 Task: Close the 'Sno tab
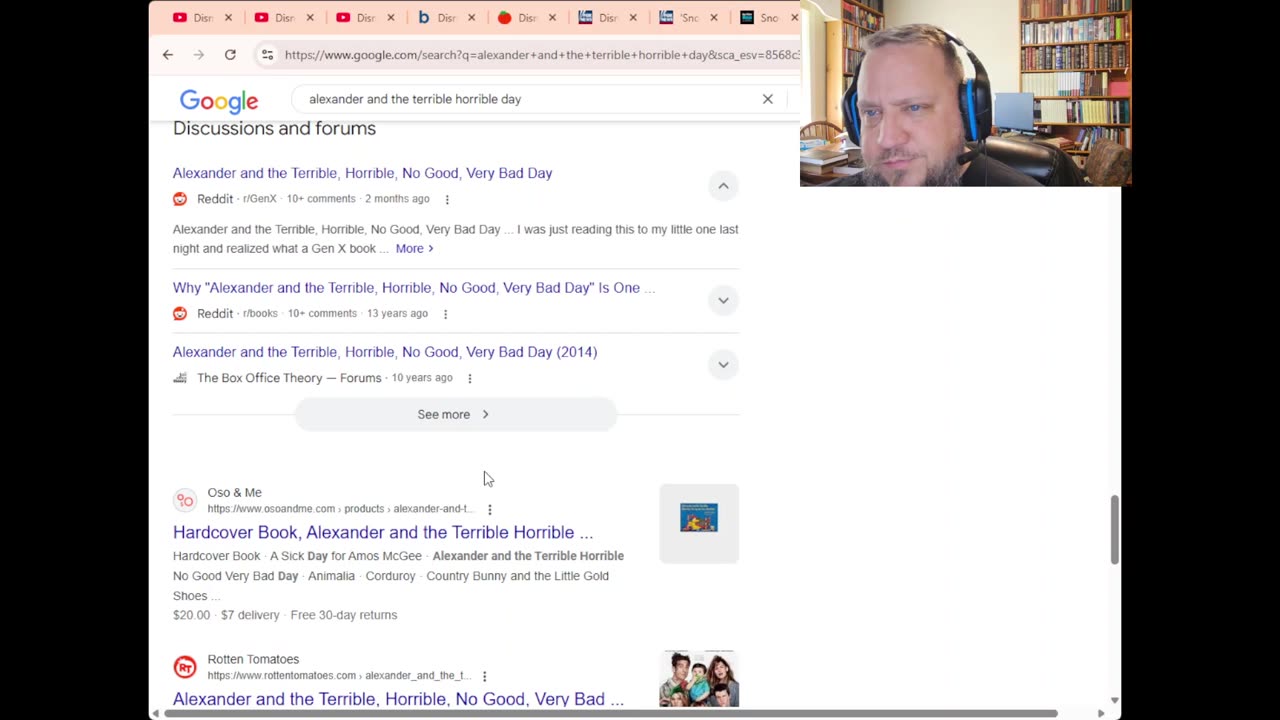coord(713,17)
